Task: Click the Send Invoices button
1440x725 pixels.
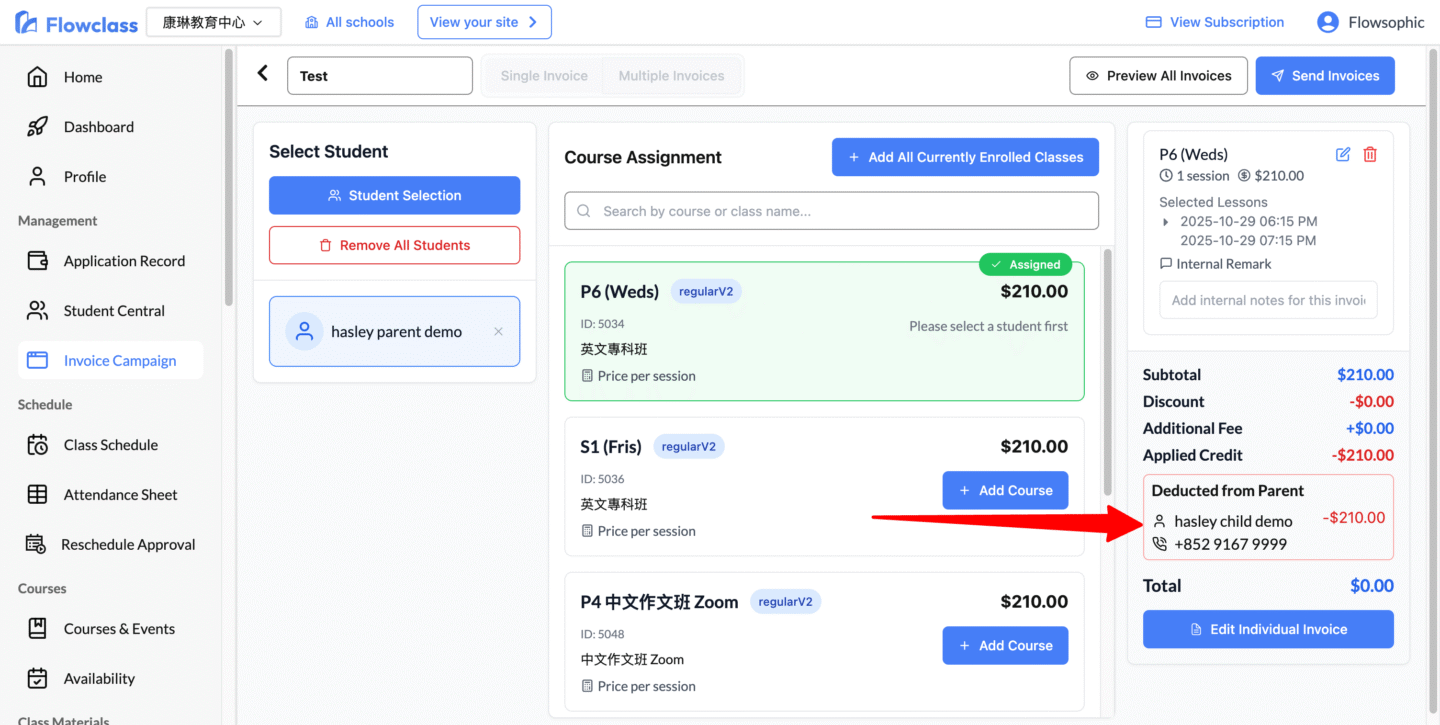Action: click(x=1324, y=76)
